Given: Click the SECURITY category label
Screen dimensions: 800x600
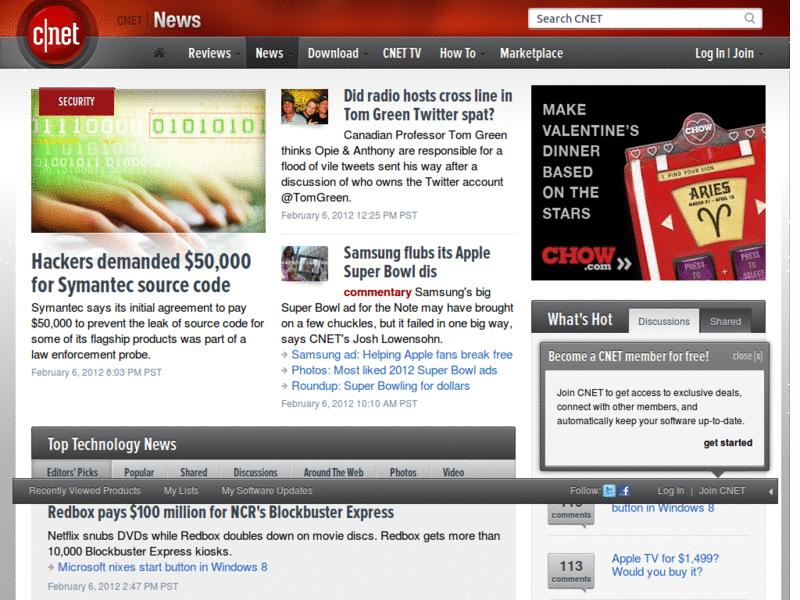Looking at the screenshot, I should point(77,102).
